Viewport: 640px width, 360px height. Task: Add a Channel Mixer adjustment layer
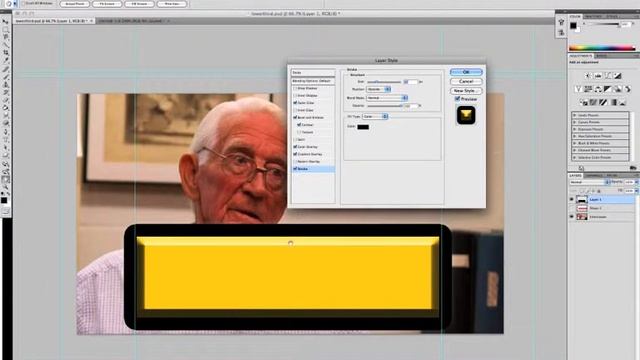point(628,89)
